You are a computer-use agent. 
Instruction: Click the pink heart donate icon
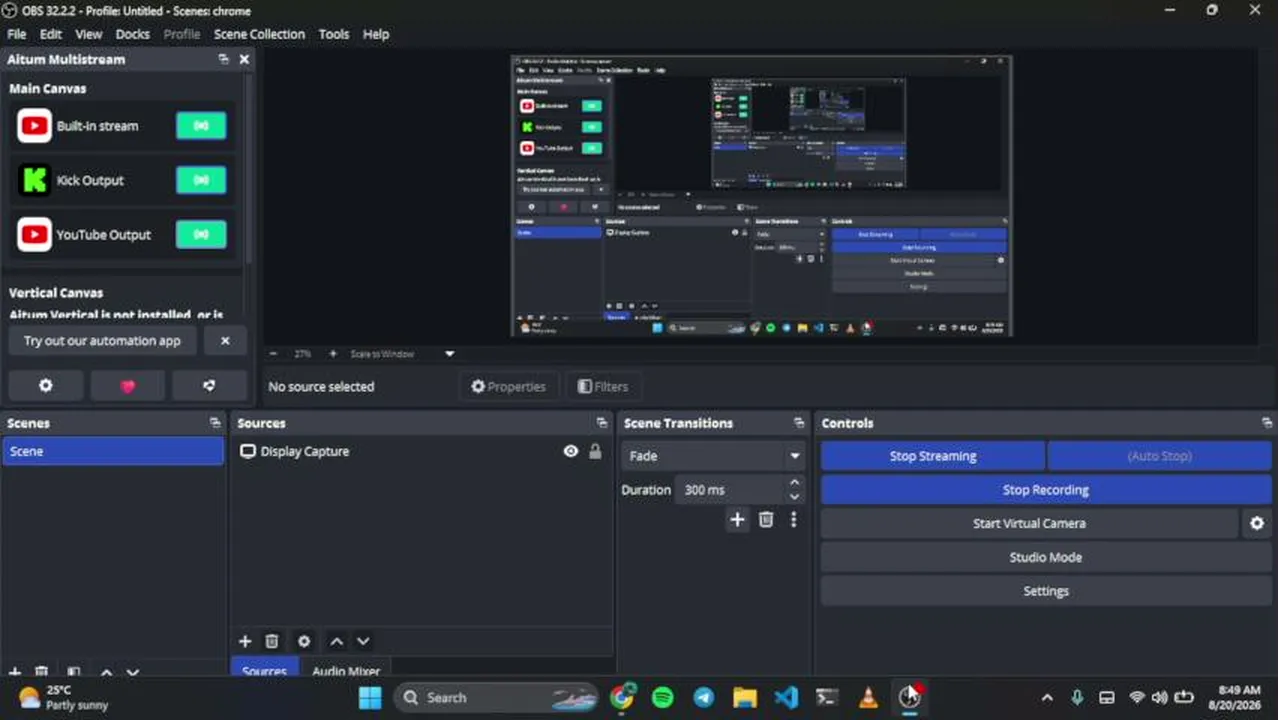pos(128,386)
